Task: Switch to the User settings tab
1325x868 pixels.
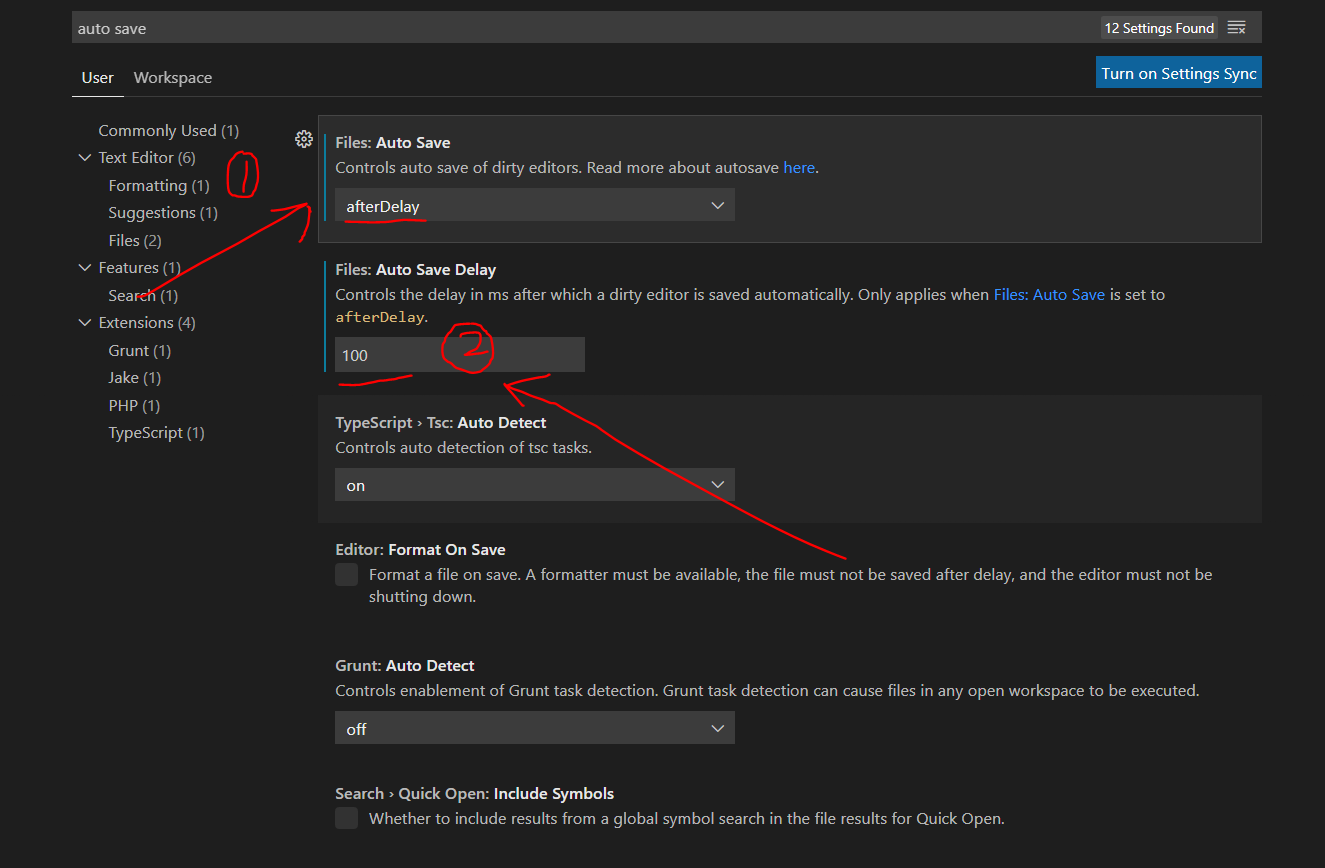Action: click(98, 77)
